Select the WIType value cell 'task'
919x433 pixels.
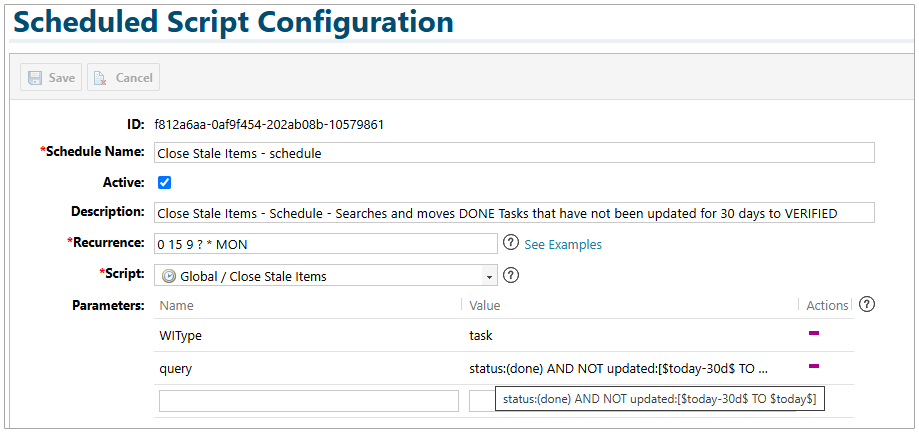click(481, 335)
